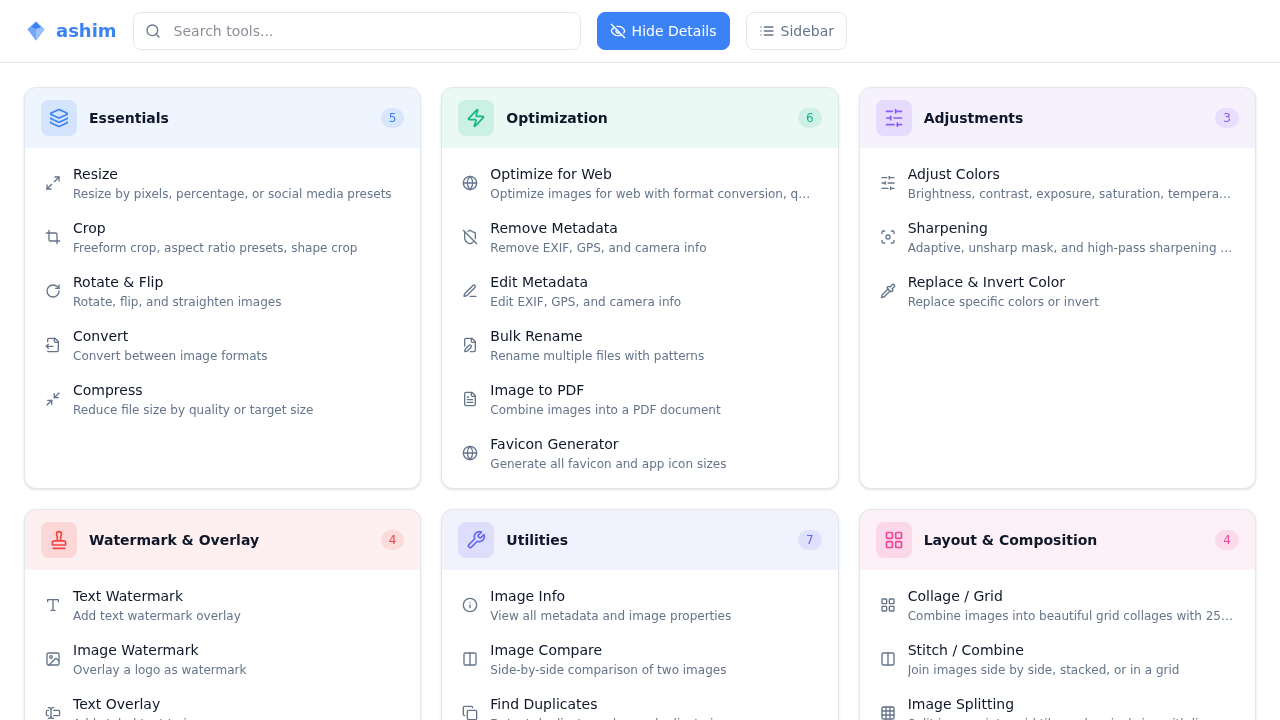Click the magnifier icon in search box
The image size is (1280, 720).
pos(153,31)
